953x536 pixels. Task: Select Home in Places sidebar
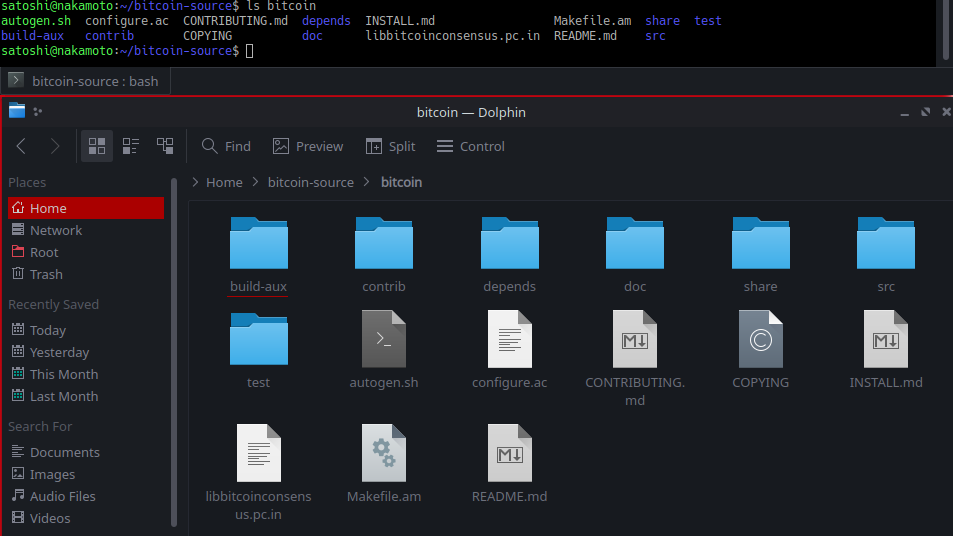[x=86, y=208]
